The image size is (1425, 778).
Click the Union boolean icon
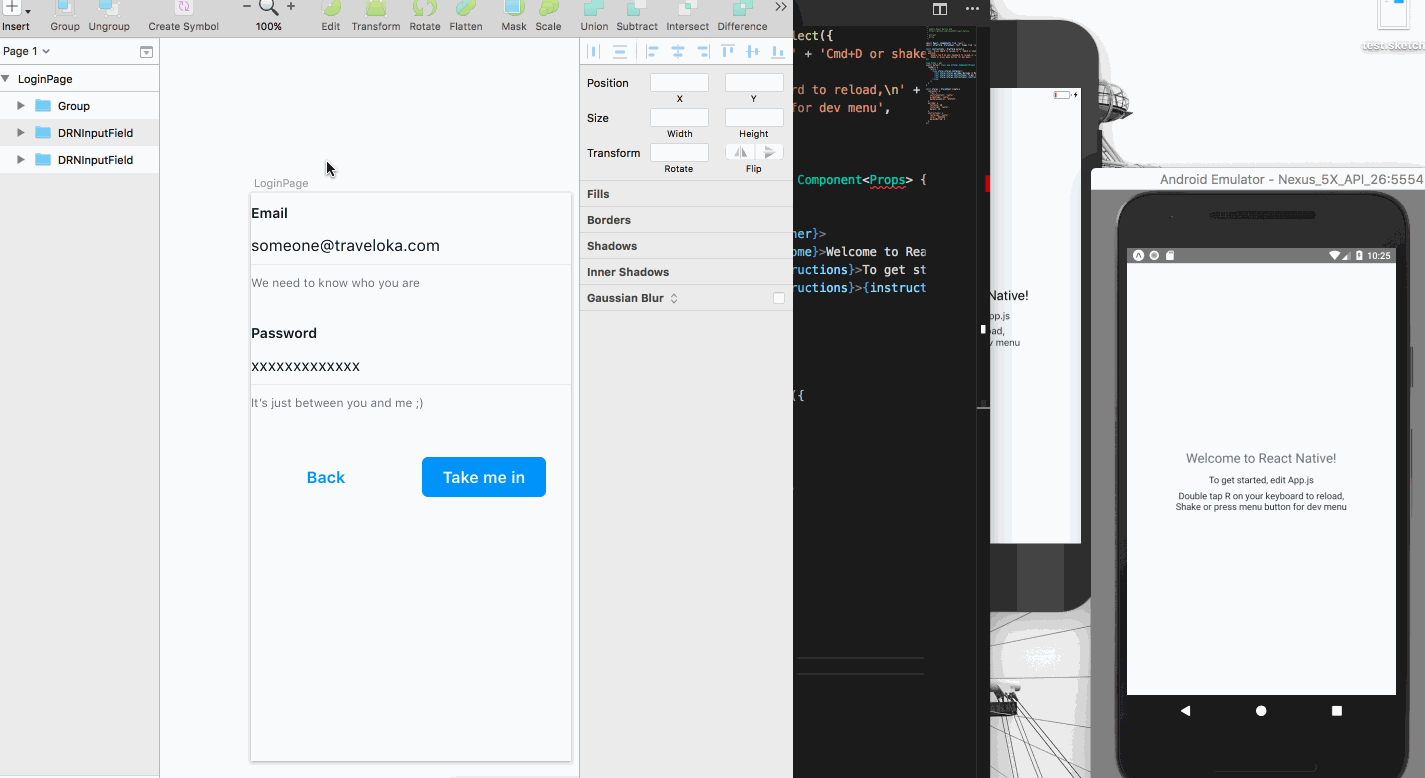[x=594, y=7]
